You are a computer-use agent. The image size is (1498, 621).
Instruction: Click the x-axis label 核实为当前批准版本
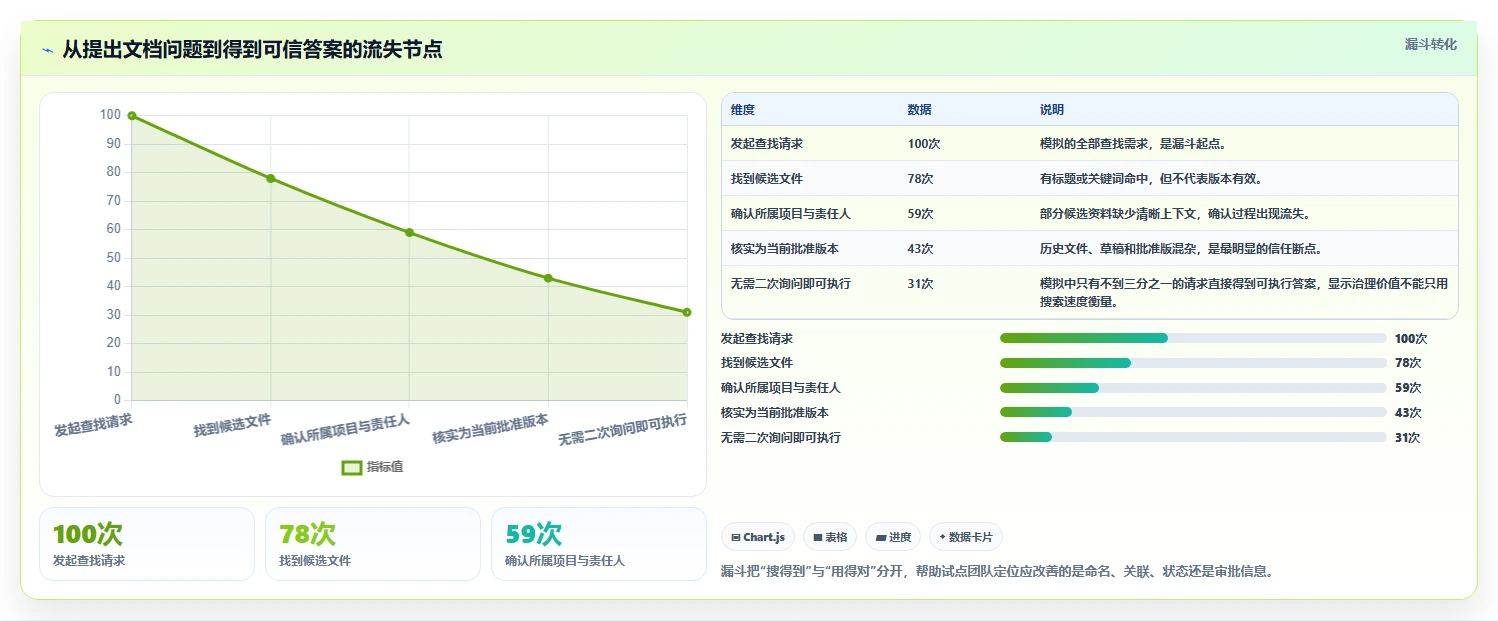[x=490, y=429]
